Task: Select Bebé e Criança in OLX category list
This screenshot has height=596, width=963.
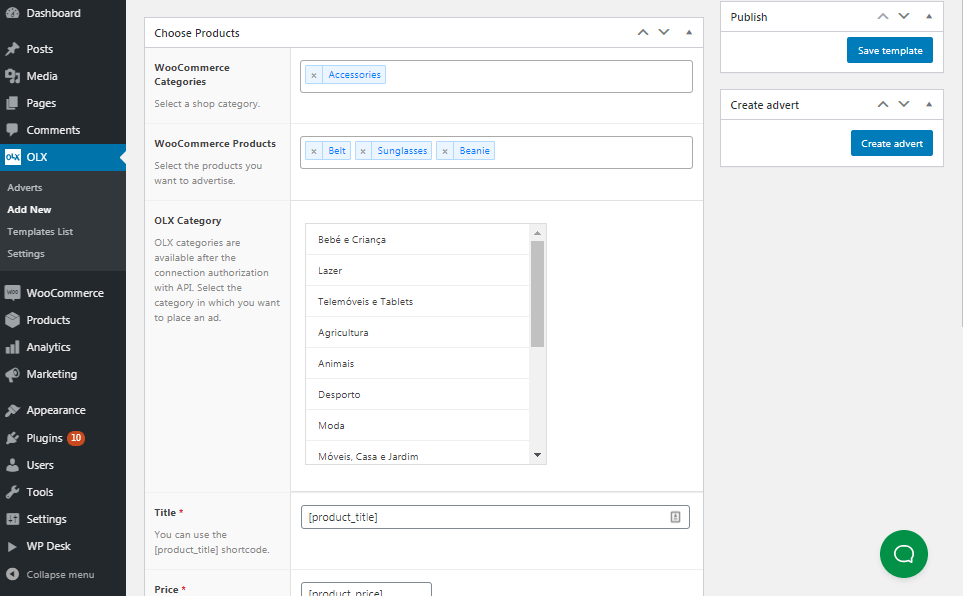Action: pos(417,240)
